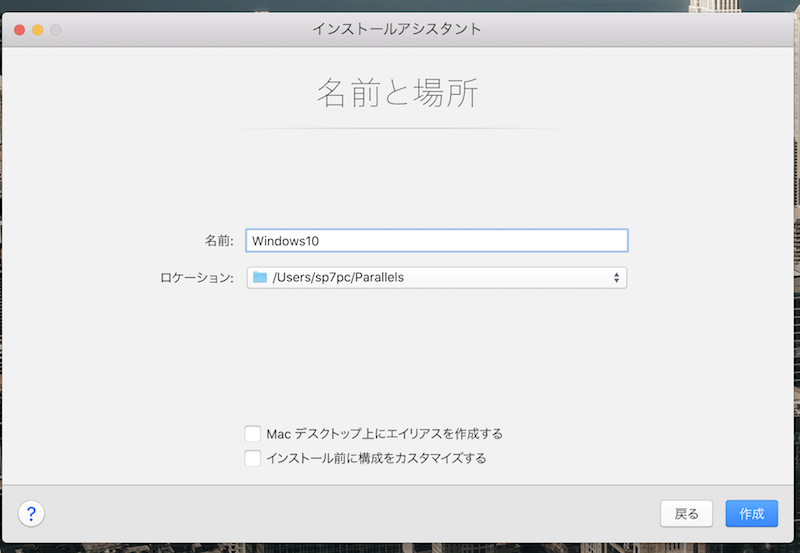Click the blue 作成 button
The height and width of the screenshot is (553, 800).
tap(751, 514)
